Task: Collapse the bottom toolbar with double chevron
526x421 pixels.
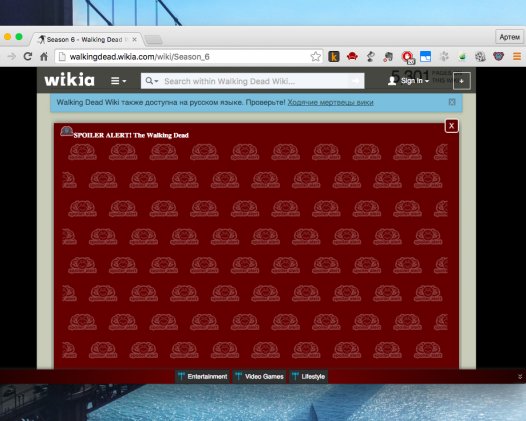Action: 520,376
